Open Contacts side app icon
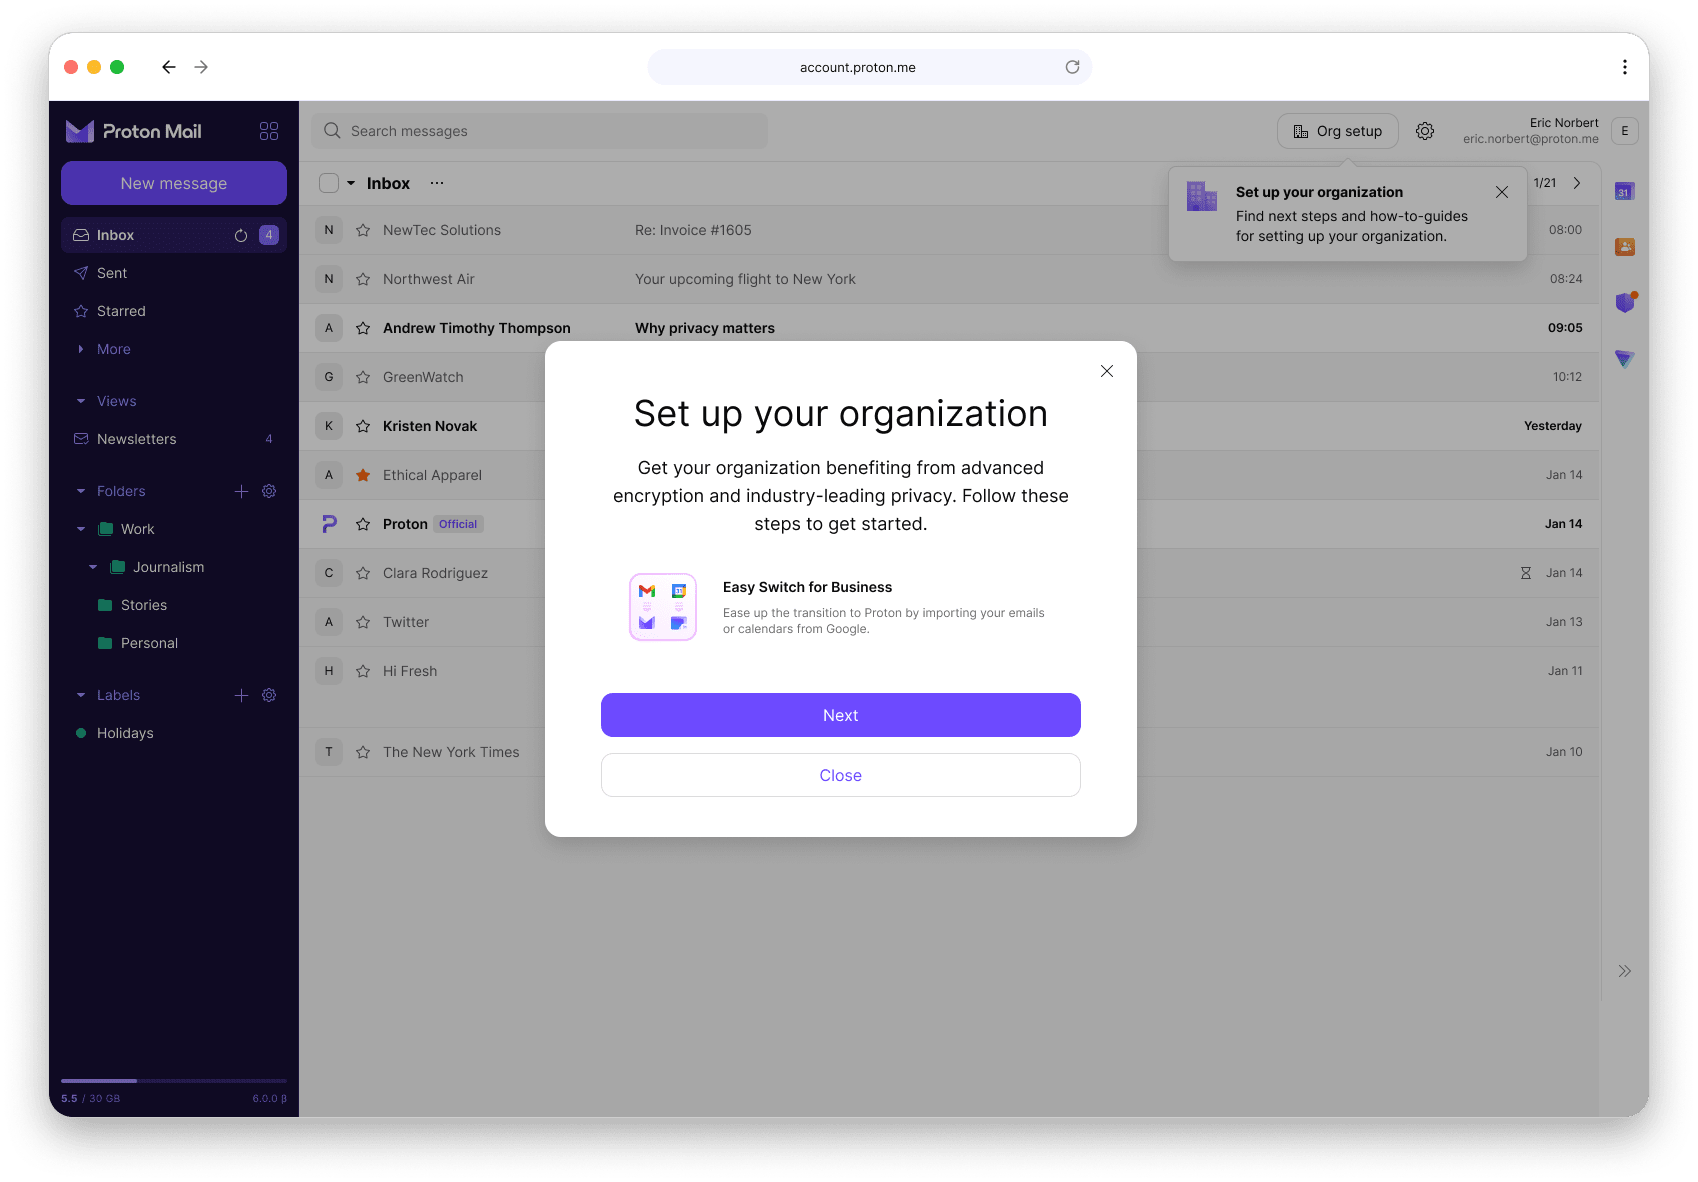 [x=1624, y=247]
